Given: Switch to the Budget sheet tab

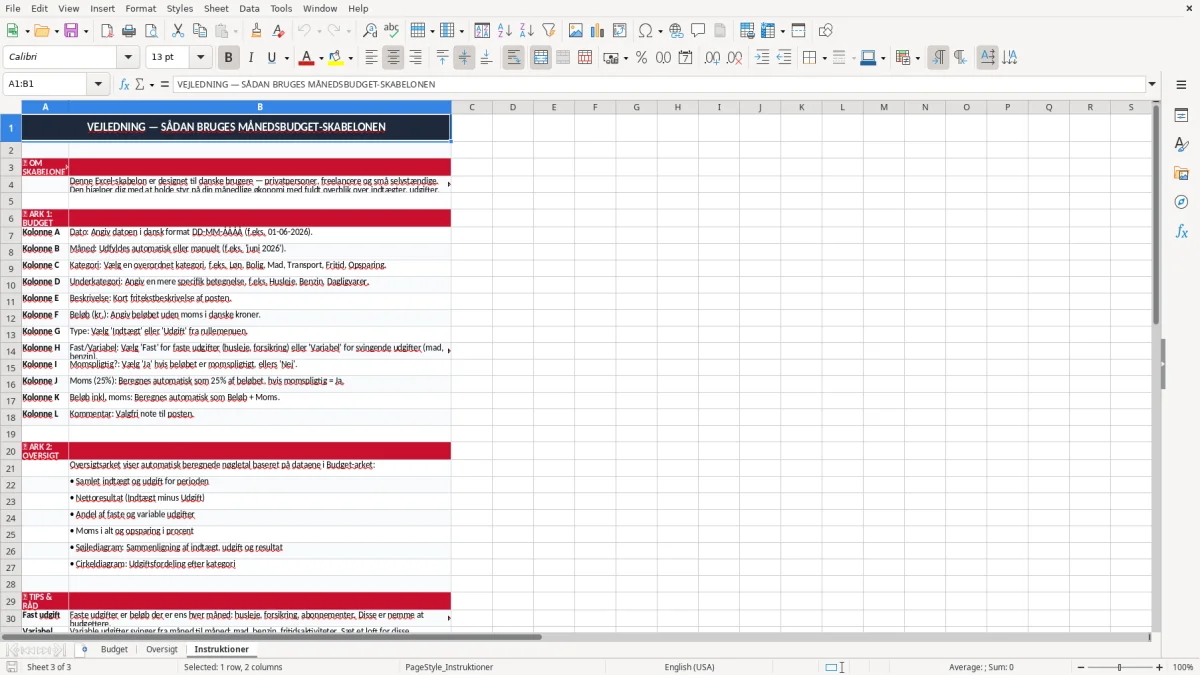Looking at the screenshot, I should point(114,650).
